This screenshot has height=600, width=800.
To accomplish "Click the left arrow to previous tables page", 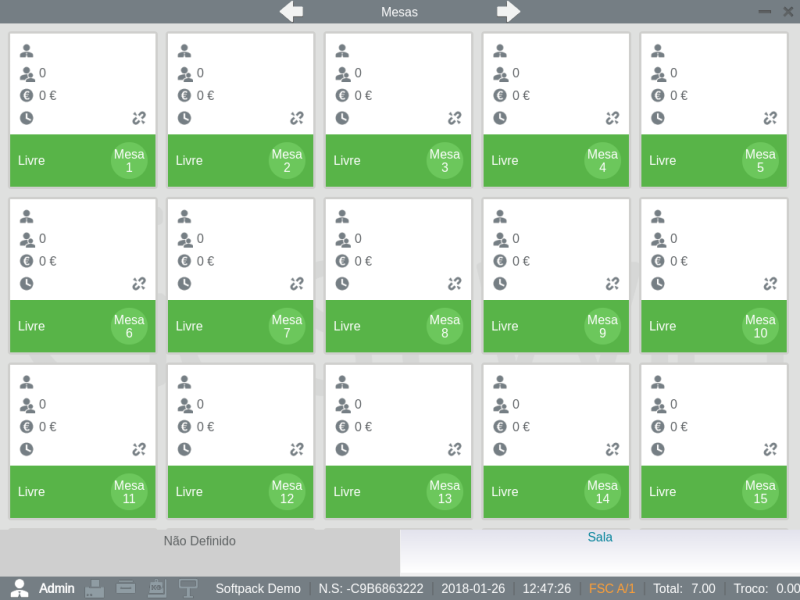I will pyautogui.click(x=291, y=11).
